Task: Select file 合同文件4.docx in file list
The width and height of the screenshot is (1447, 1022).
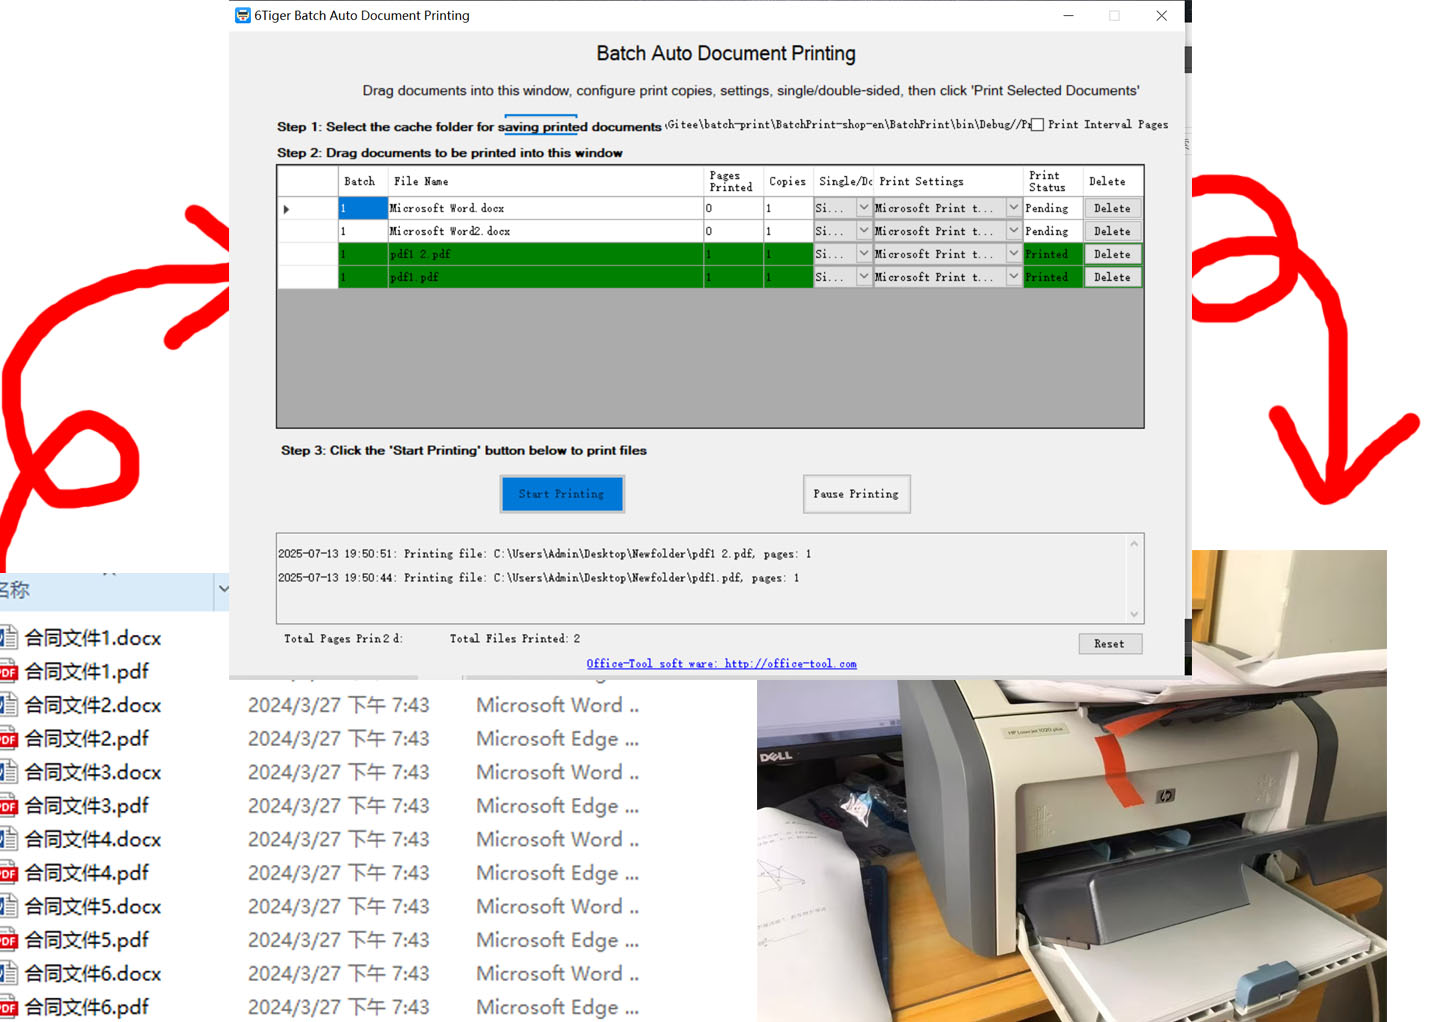Action: 93,839
